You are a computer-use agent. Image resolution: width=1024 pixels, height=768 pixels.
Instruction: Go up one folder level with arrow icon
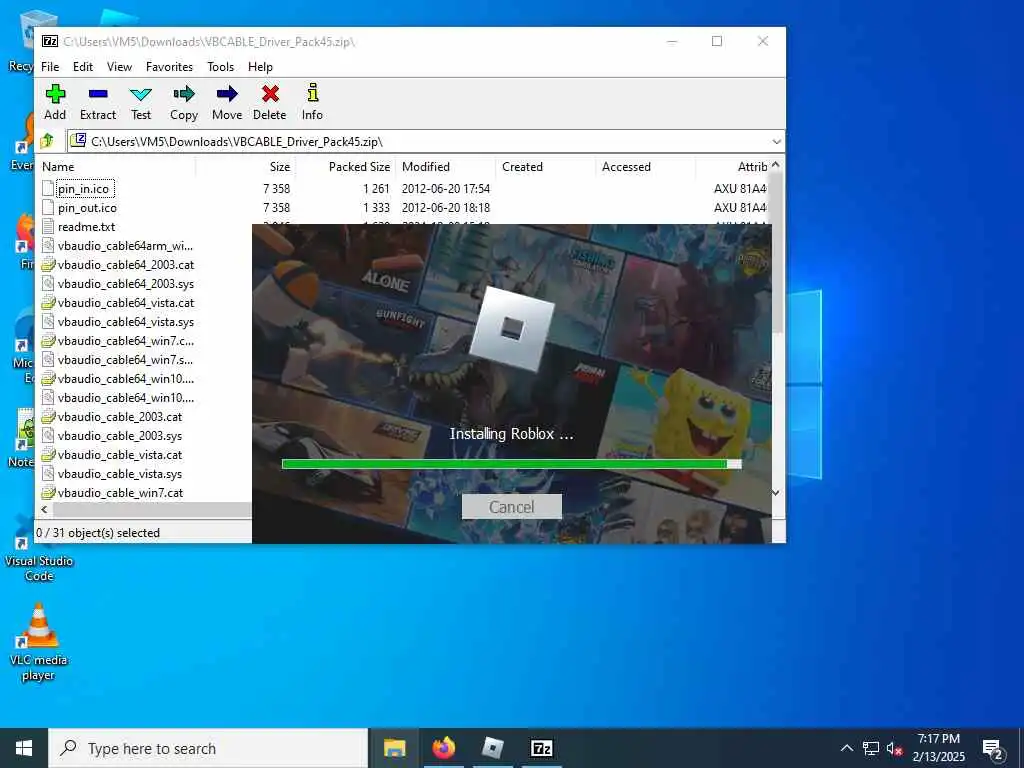click(x=48, y=141)
